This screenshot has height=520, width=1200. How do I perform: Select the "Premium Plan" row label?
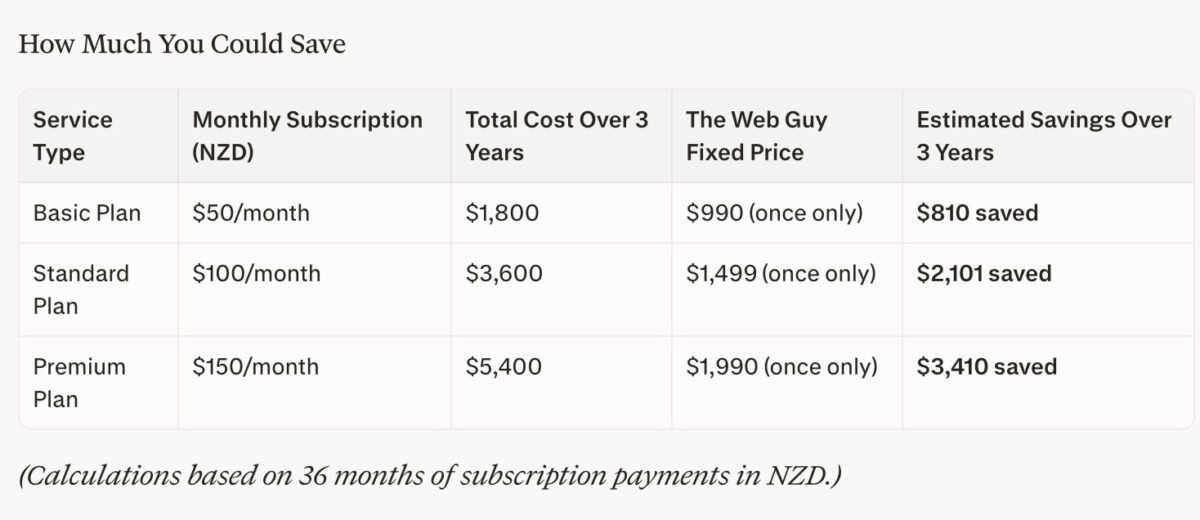click(x=79, y=383)
